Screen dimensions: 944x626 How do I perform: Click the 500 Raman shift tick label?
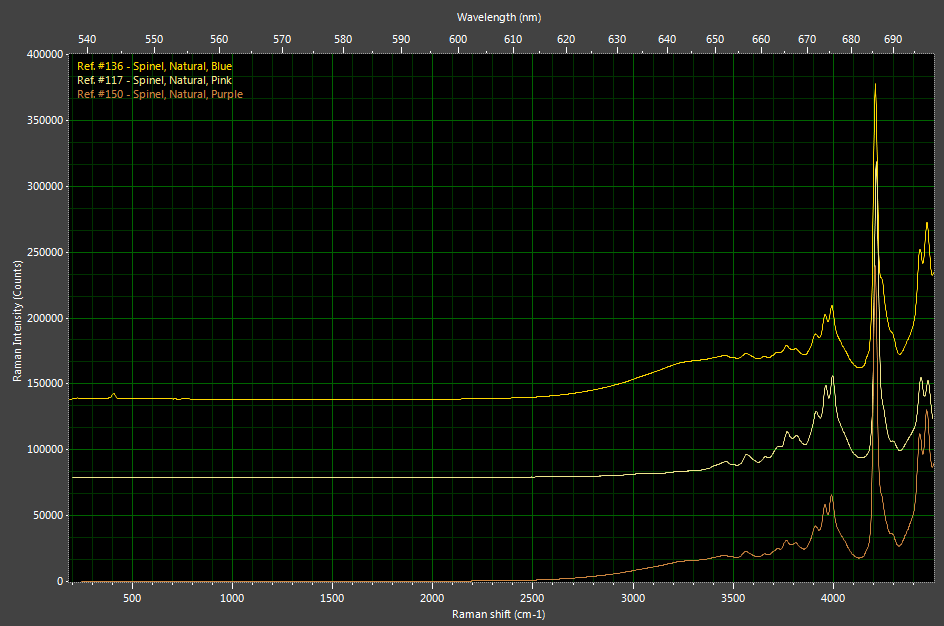(132, 598)
